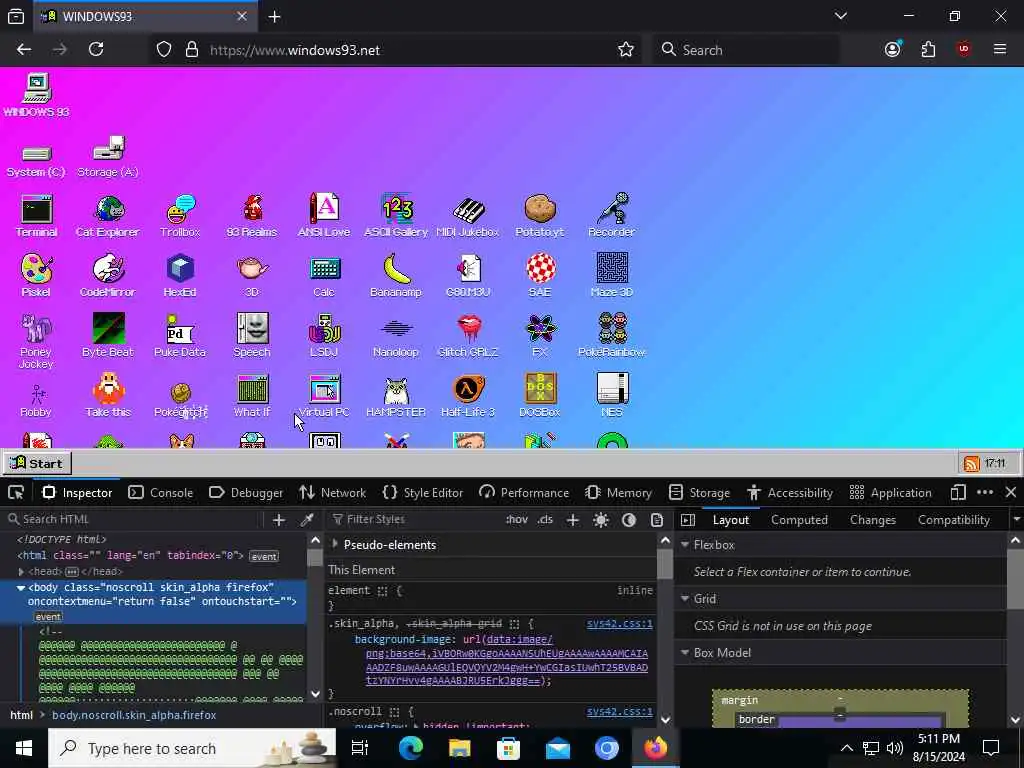The image size is (1024, 768).
Task: Open the 3D teapot icon
Action: coord(252,275)
